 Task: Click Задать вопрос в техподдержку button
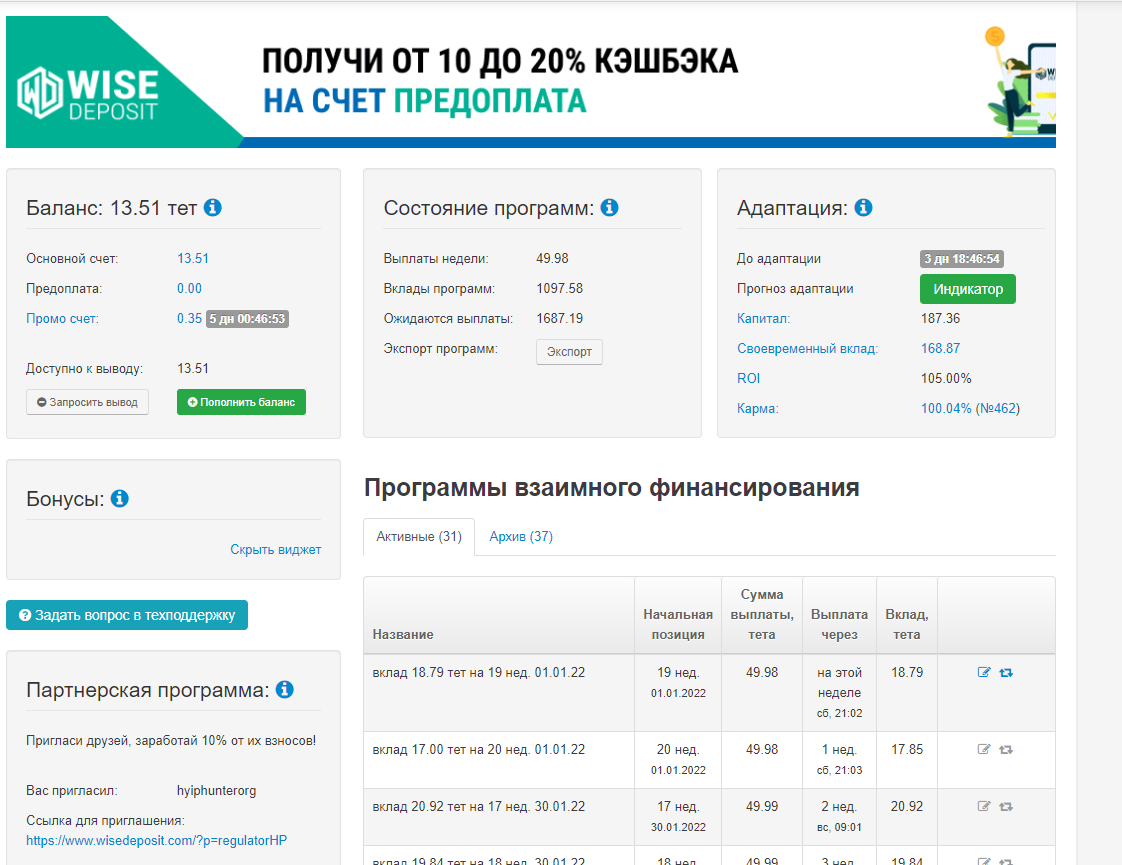tap(127, 615)
